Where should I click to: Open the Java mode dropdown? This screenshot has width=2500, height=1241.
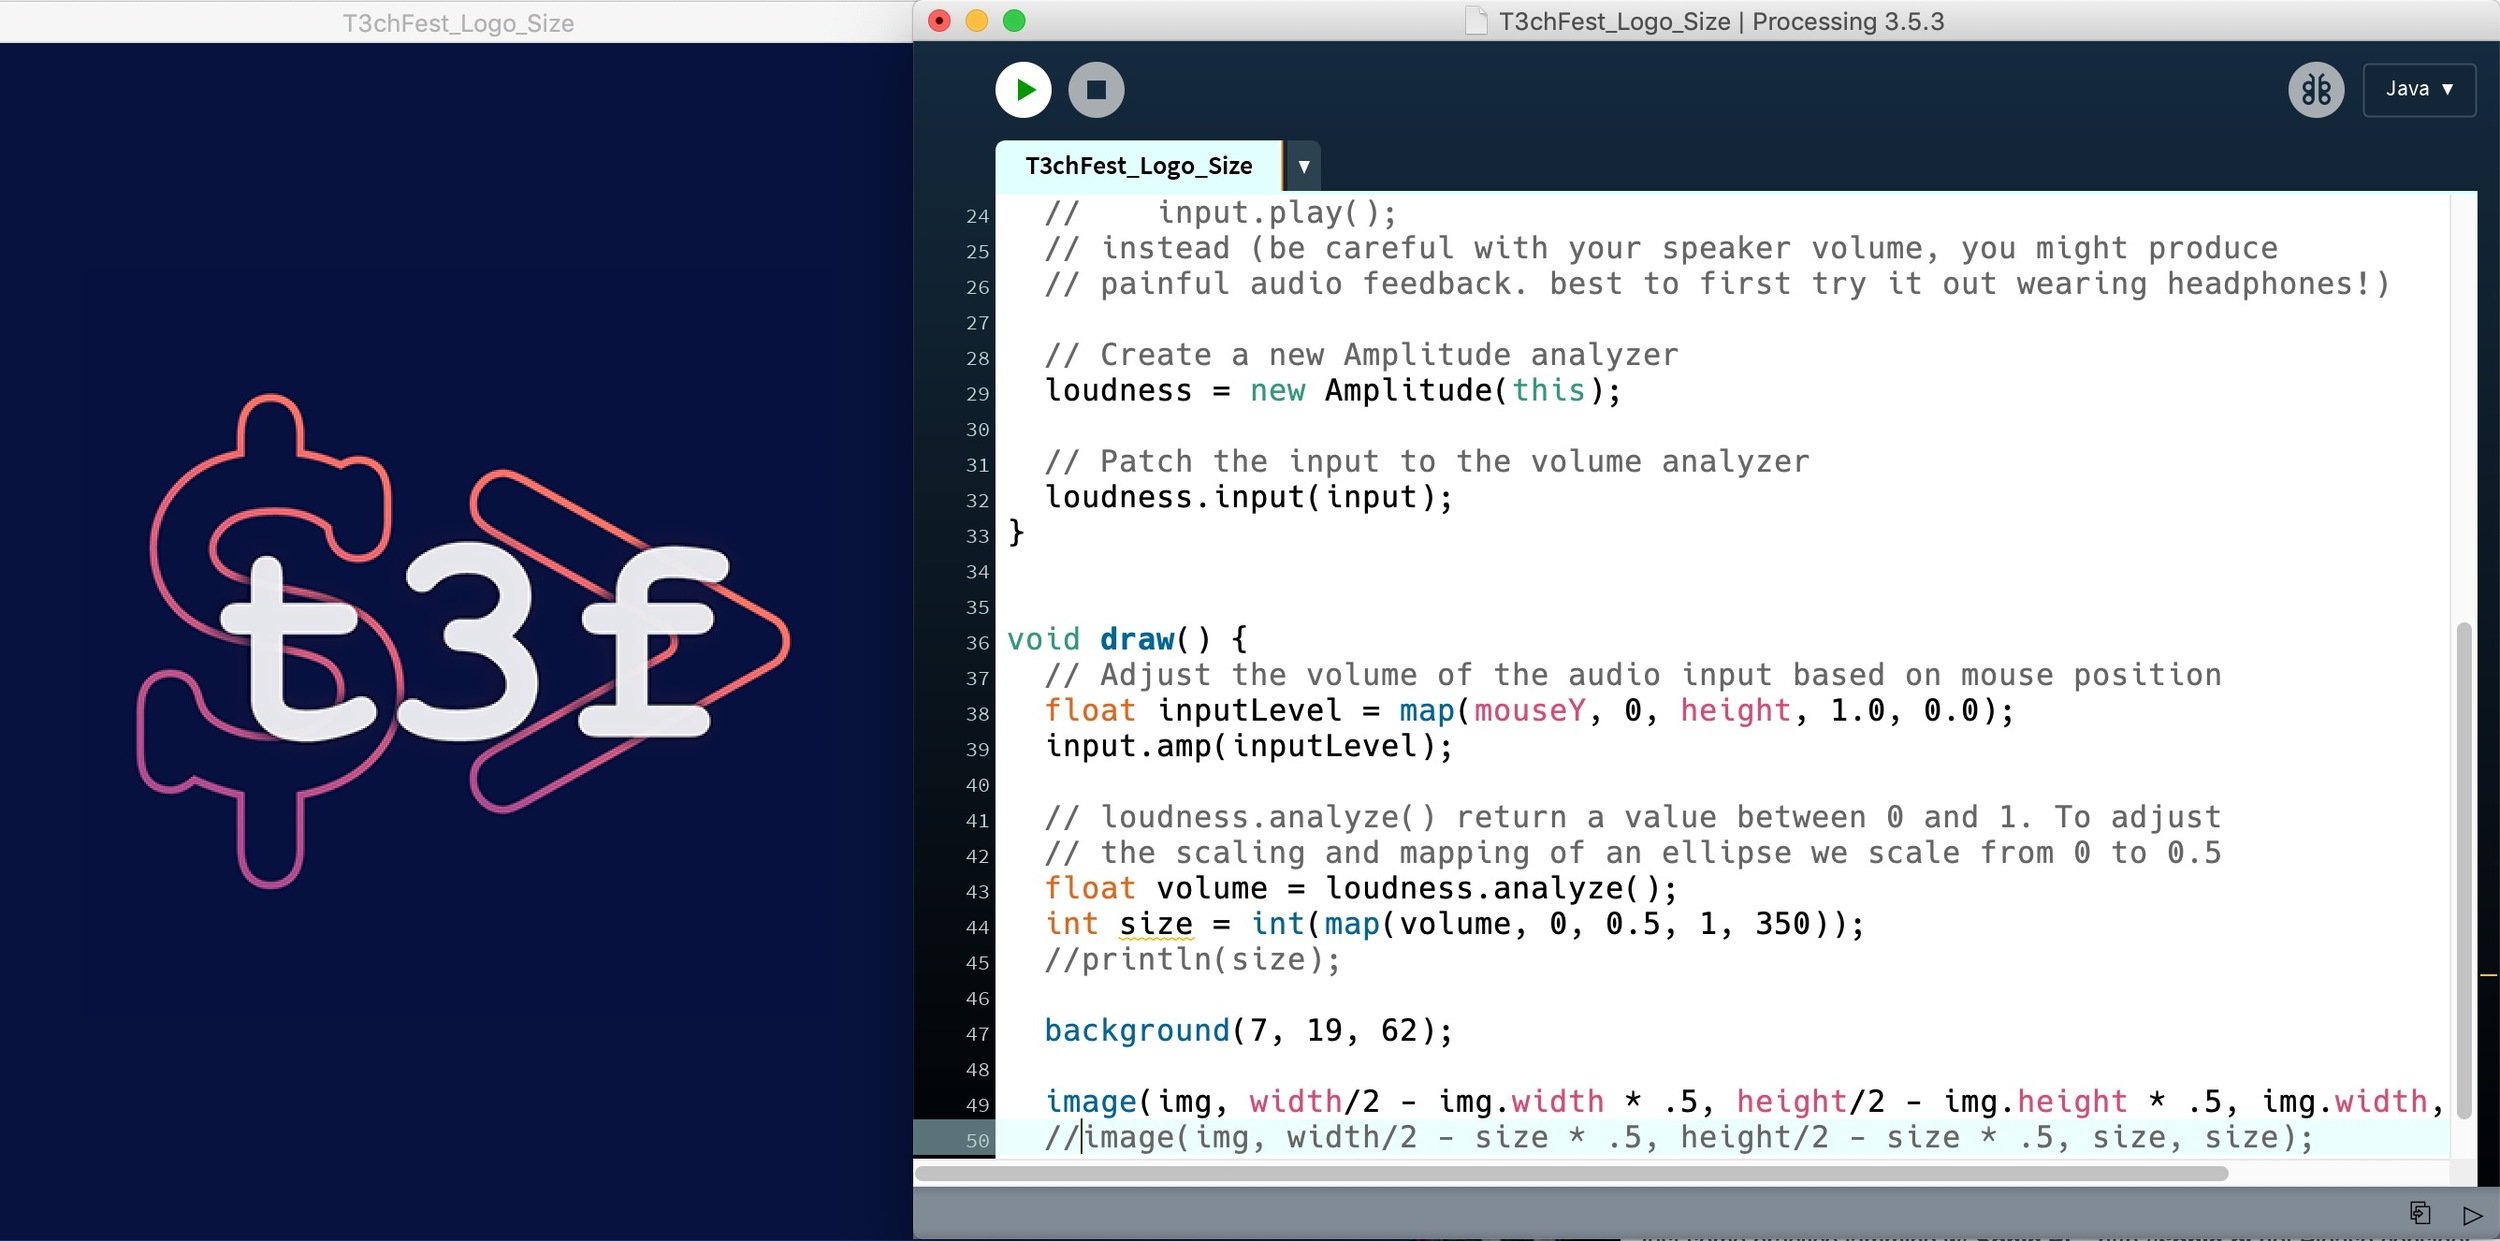tap(2419, 90)
